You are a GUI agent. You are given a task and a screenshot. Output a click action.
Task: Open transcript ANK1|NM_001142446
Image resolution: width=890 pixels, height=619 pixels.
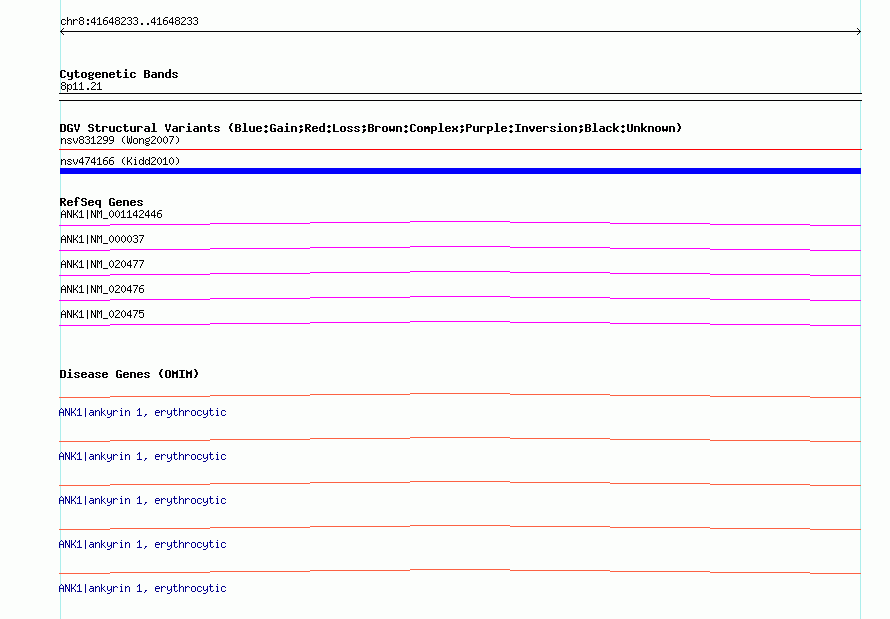[111, 214]
